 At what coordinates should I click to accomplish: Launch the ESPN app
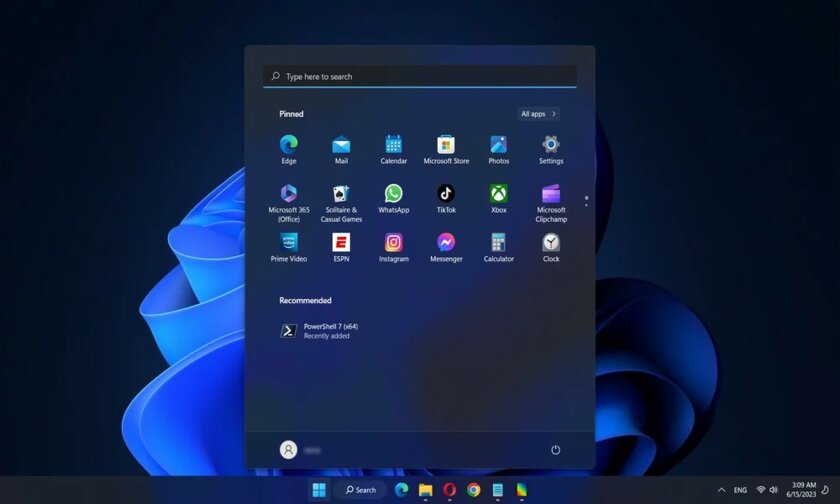pyautogui.click(x=341, y=247)
